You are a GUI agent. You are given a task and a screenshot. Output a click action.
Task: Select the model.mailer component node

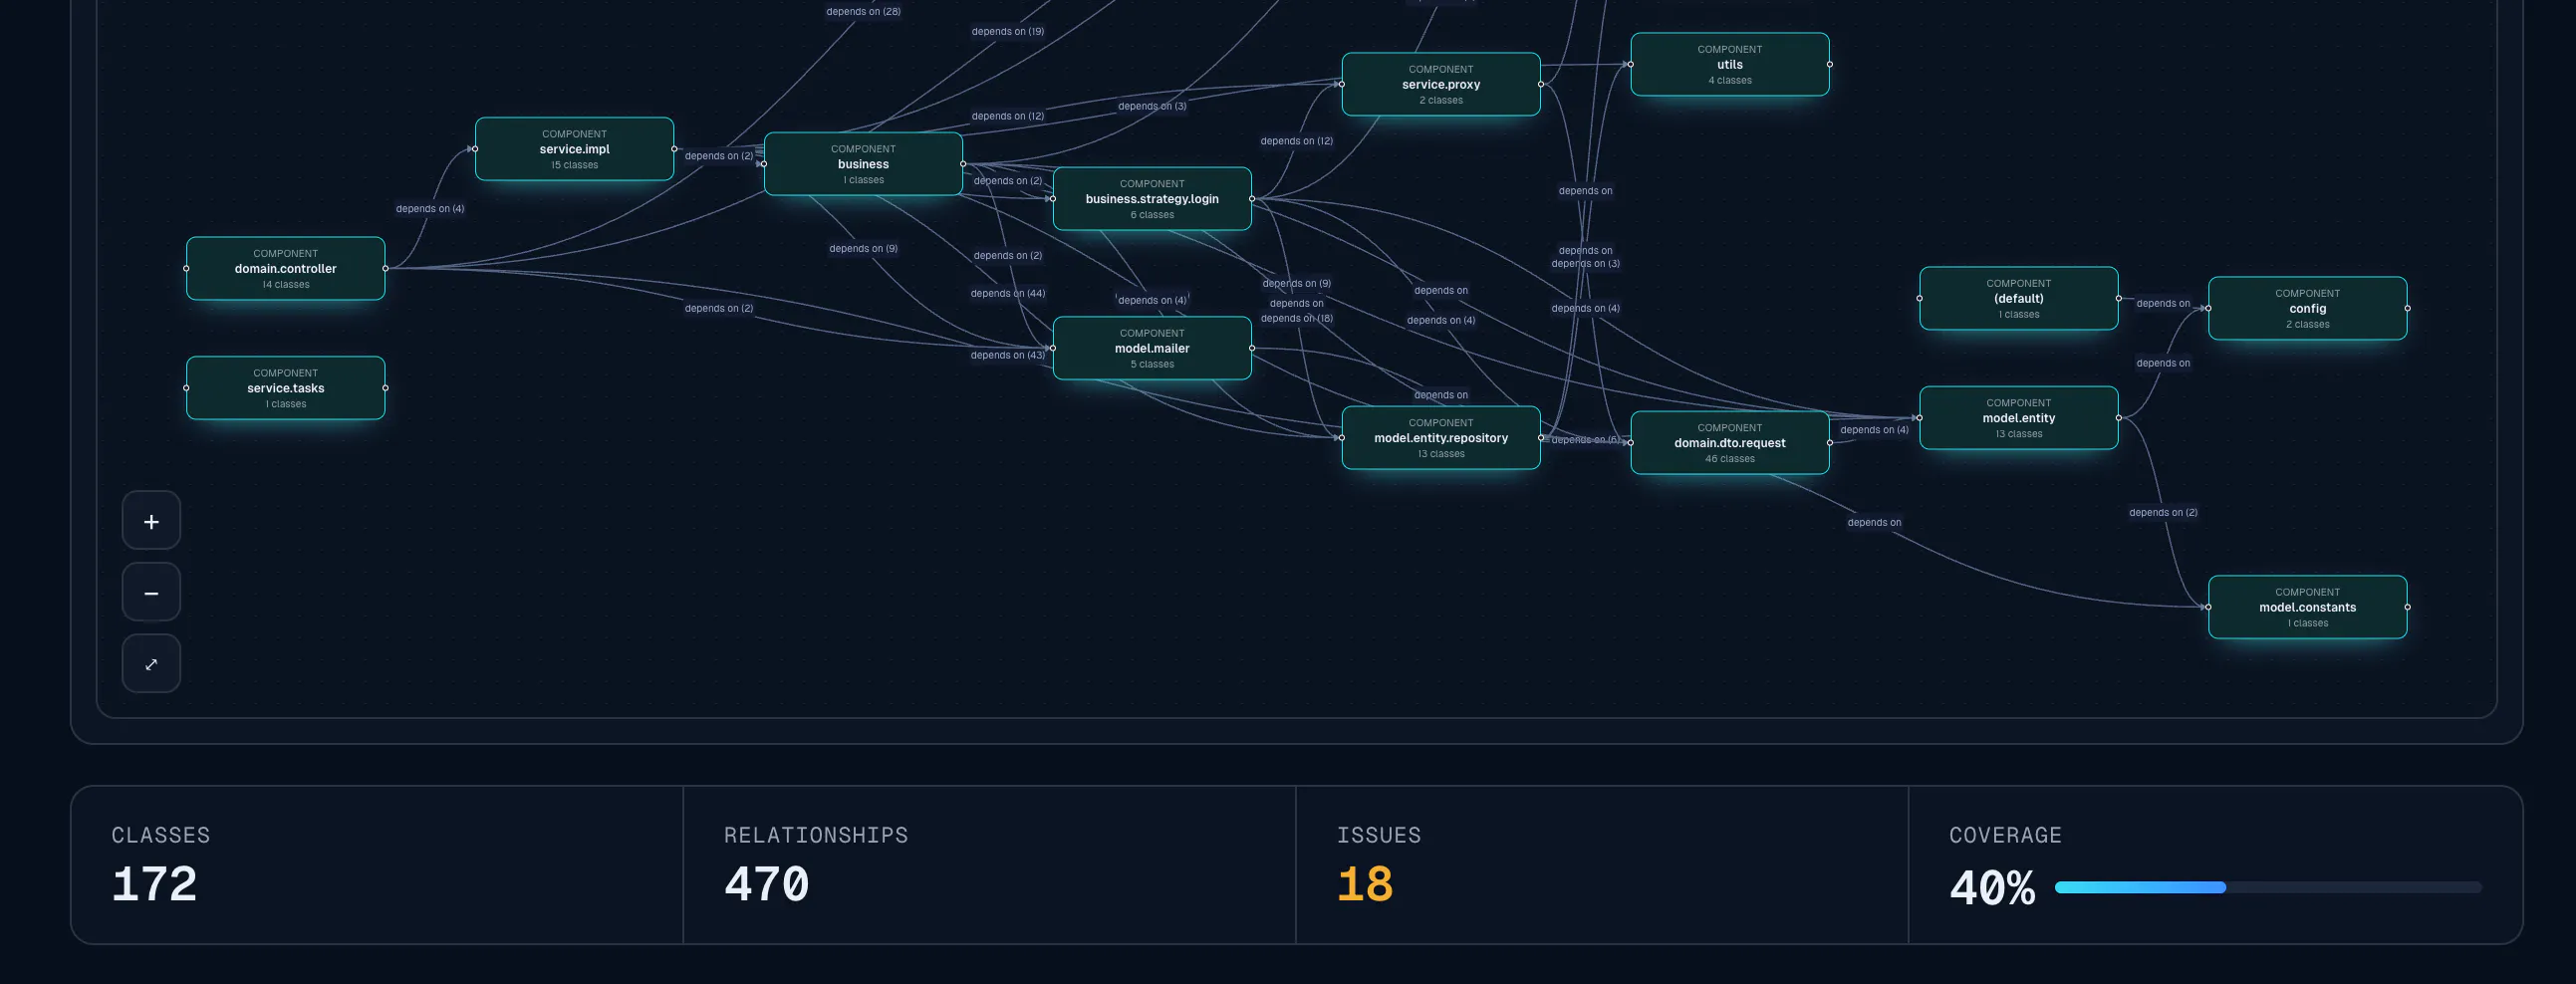coord(1152,348)
